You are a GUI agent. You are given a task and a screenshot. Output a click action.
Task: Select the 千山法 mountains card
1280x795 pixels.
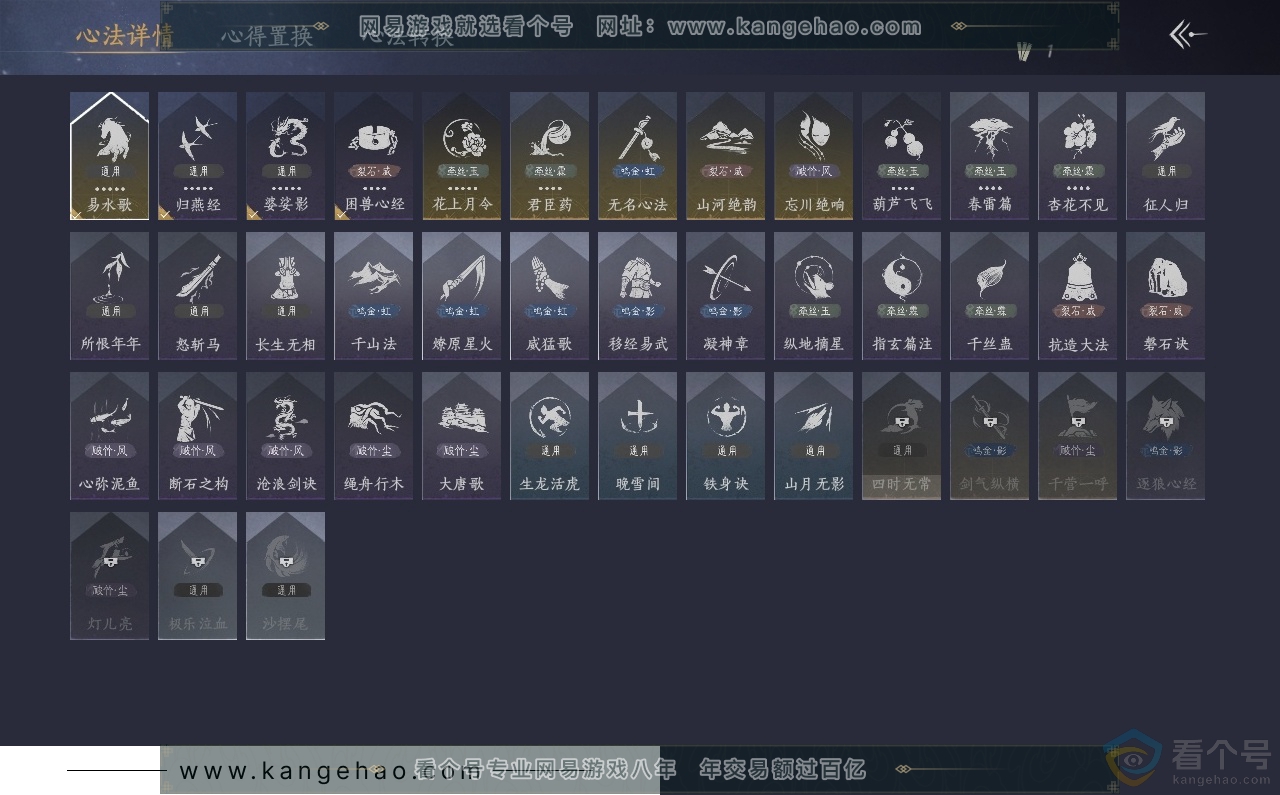[x=374, y=296]
